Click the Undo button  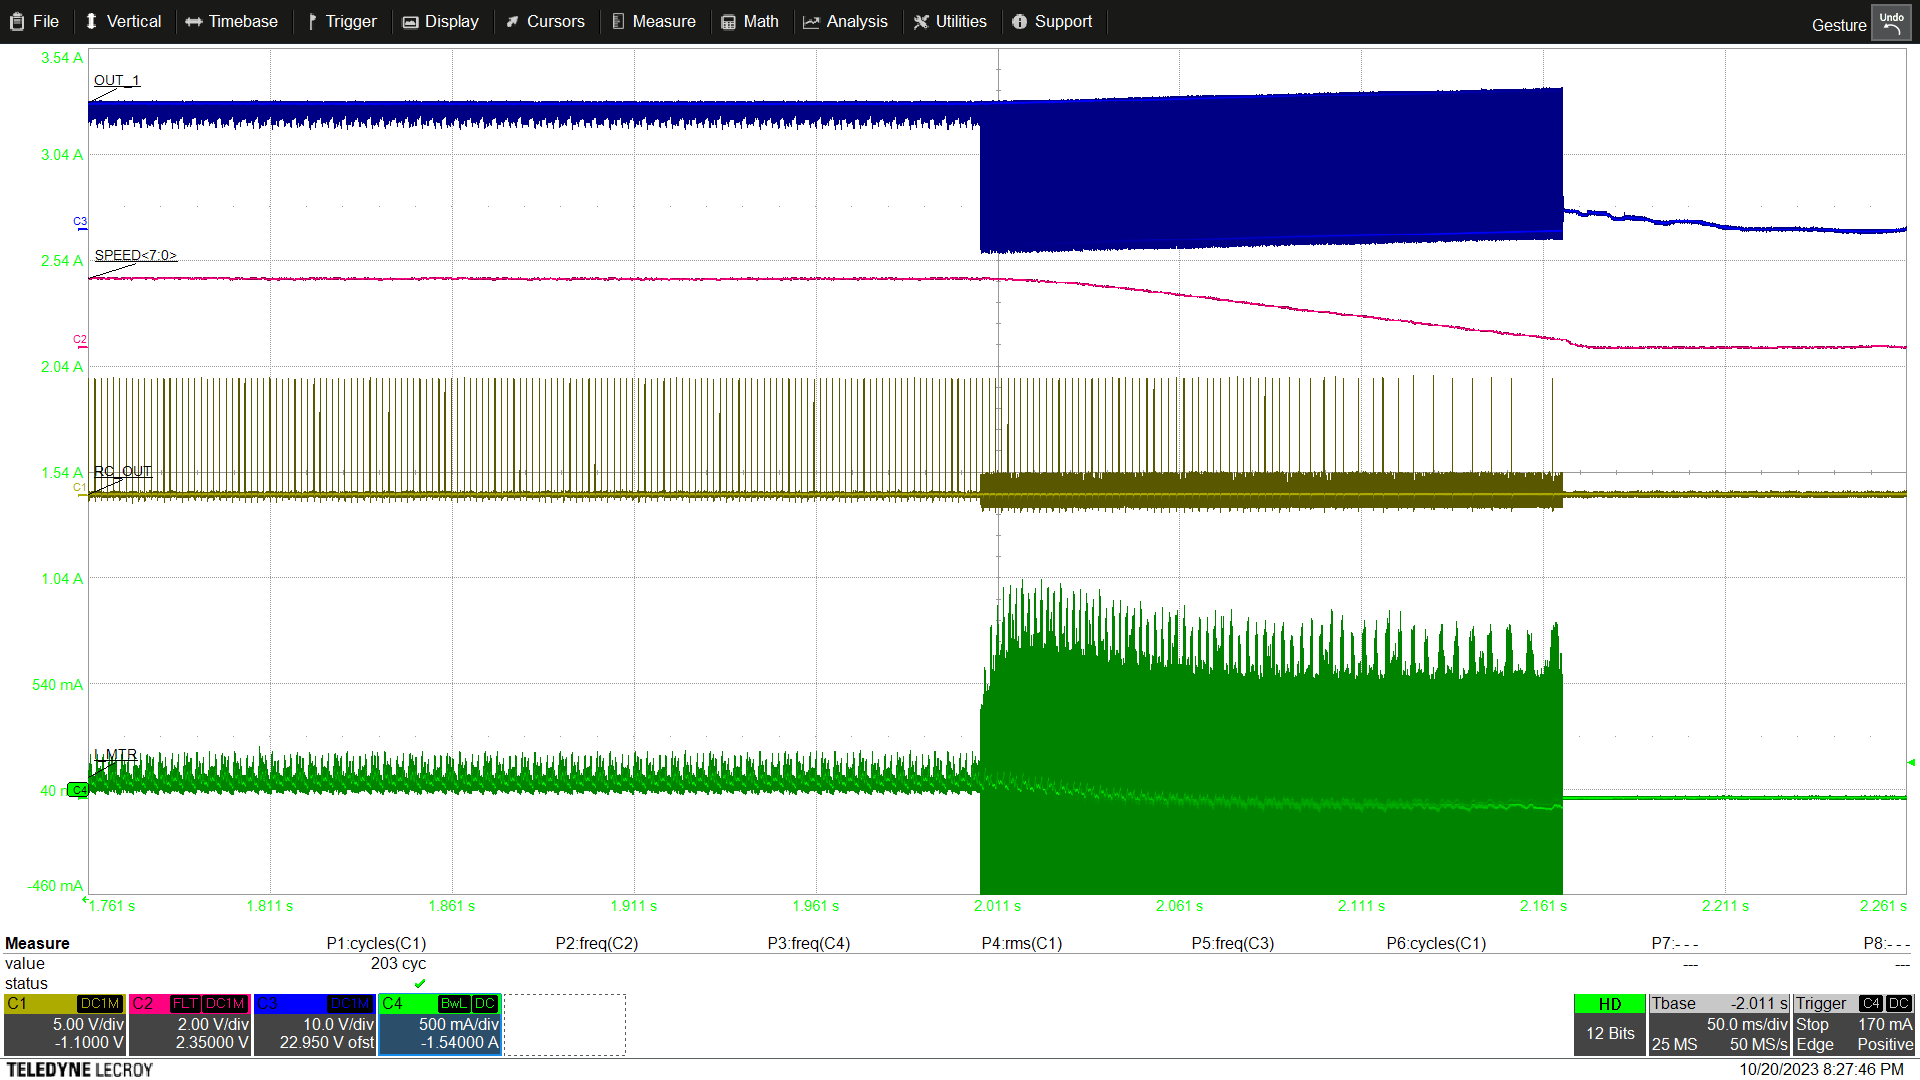[1891, 21]
